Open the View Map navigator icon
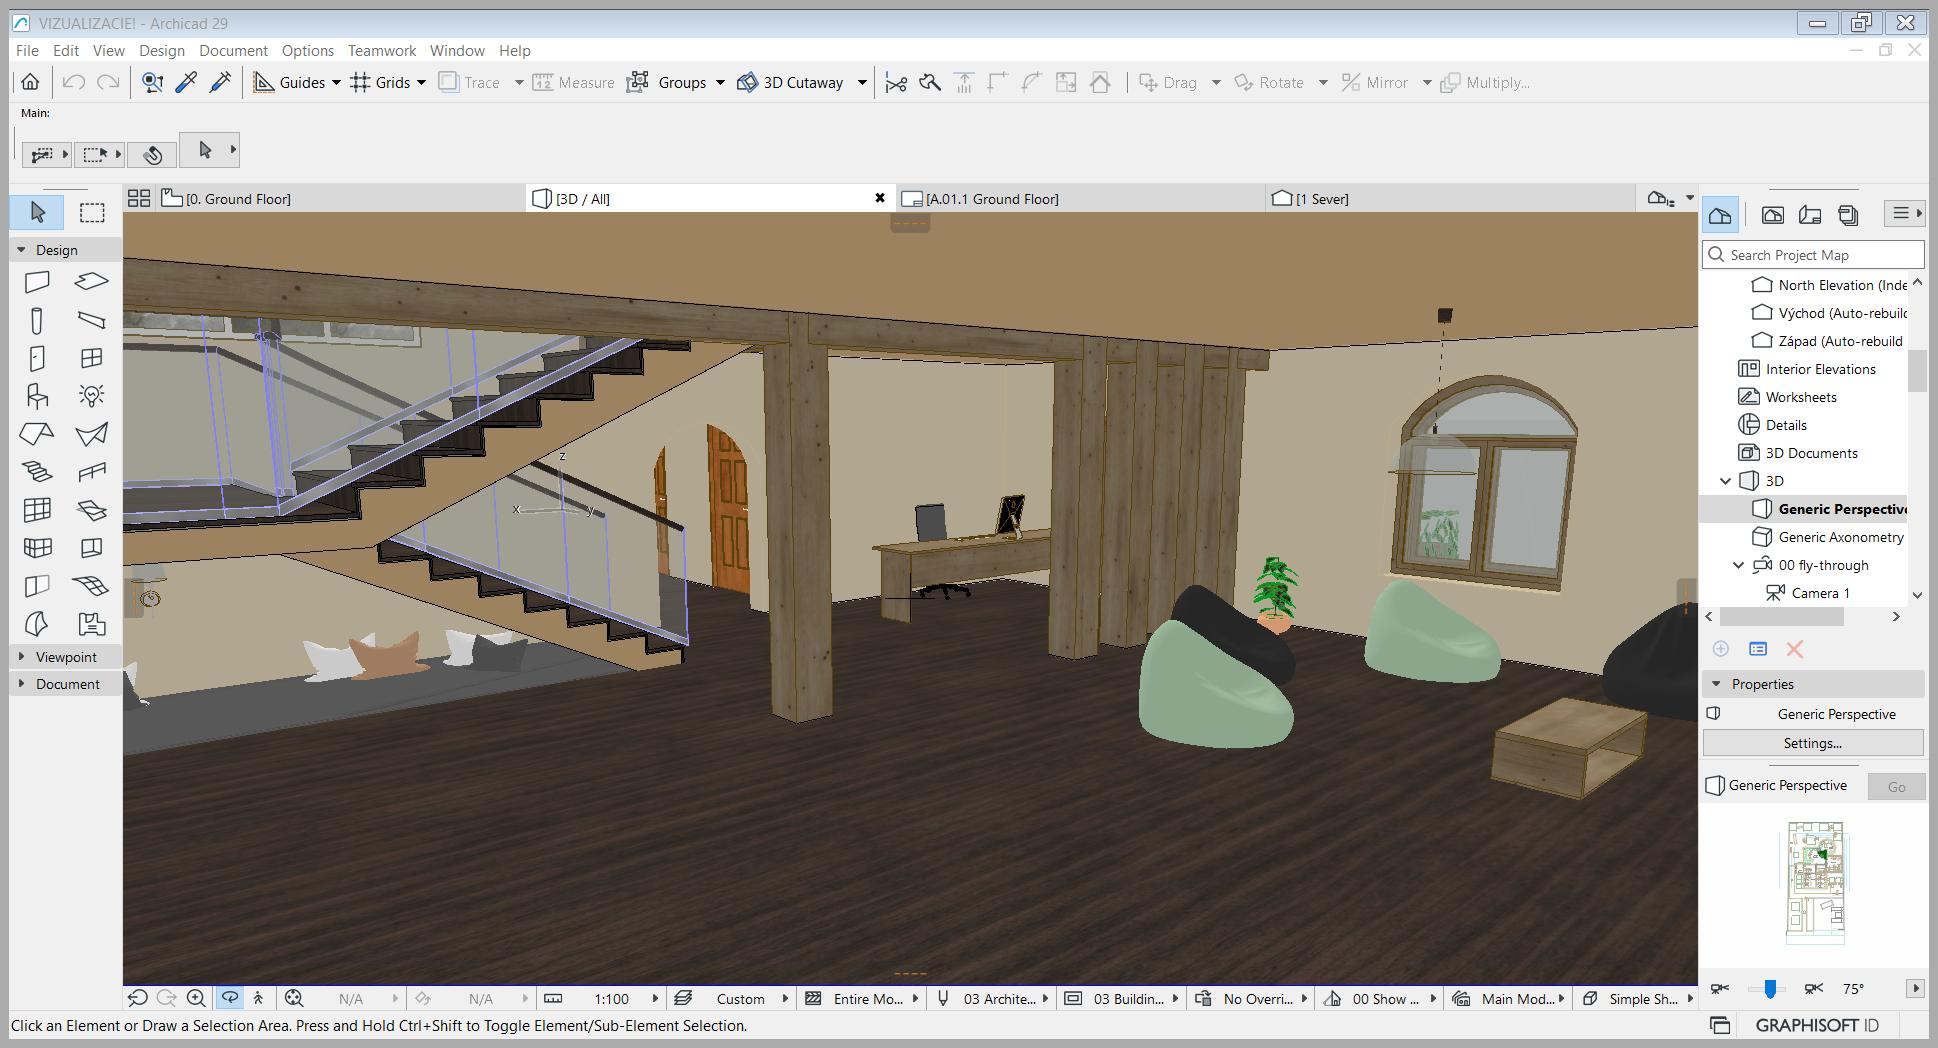The image size is (1938, 1048). click(x=1772, y=214)
